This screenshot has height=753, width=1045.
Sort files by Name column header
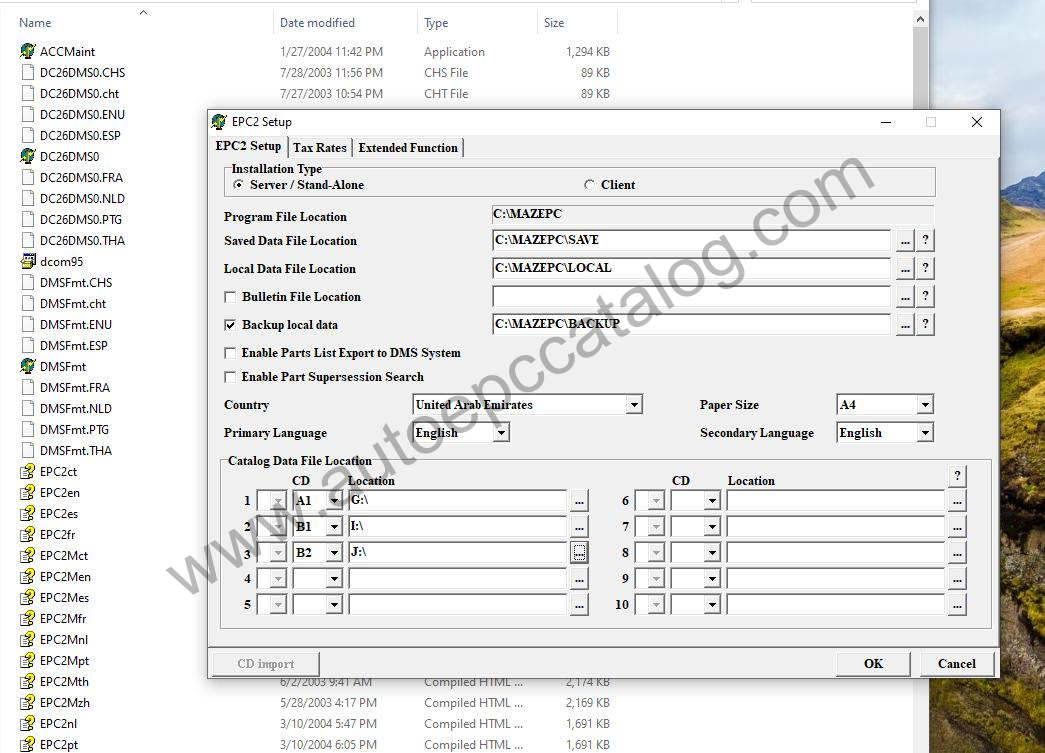coord(35,23)
